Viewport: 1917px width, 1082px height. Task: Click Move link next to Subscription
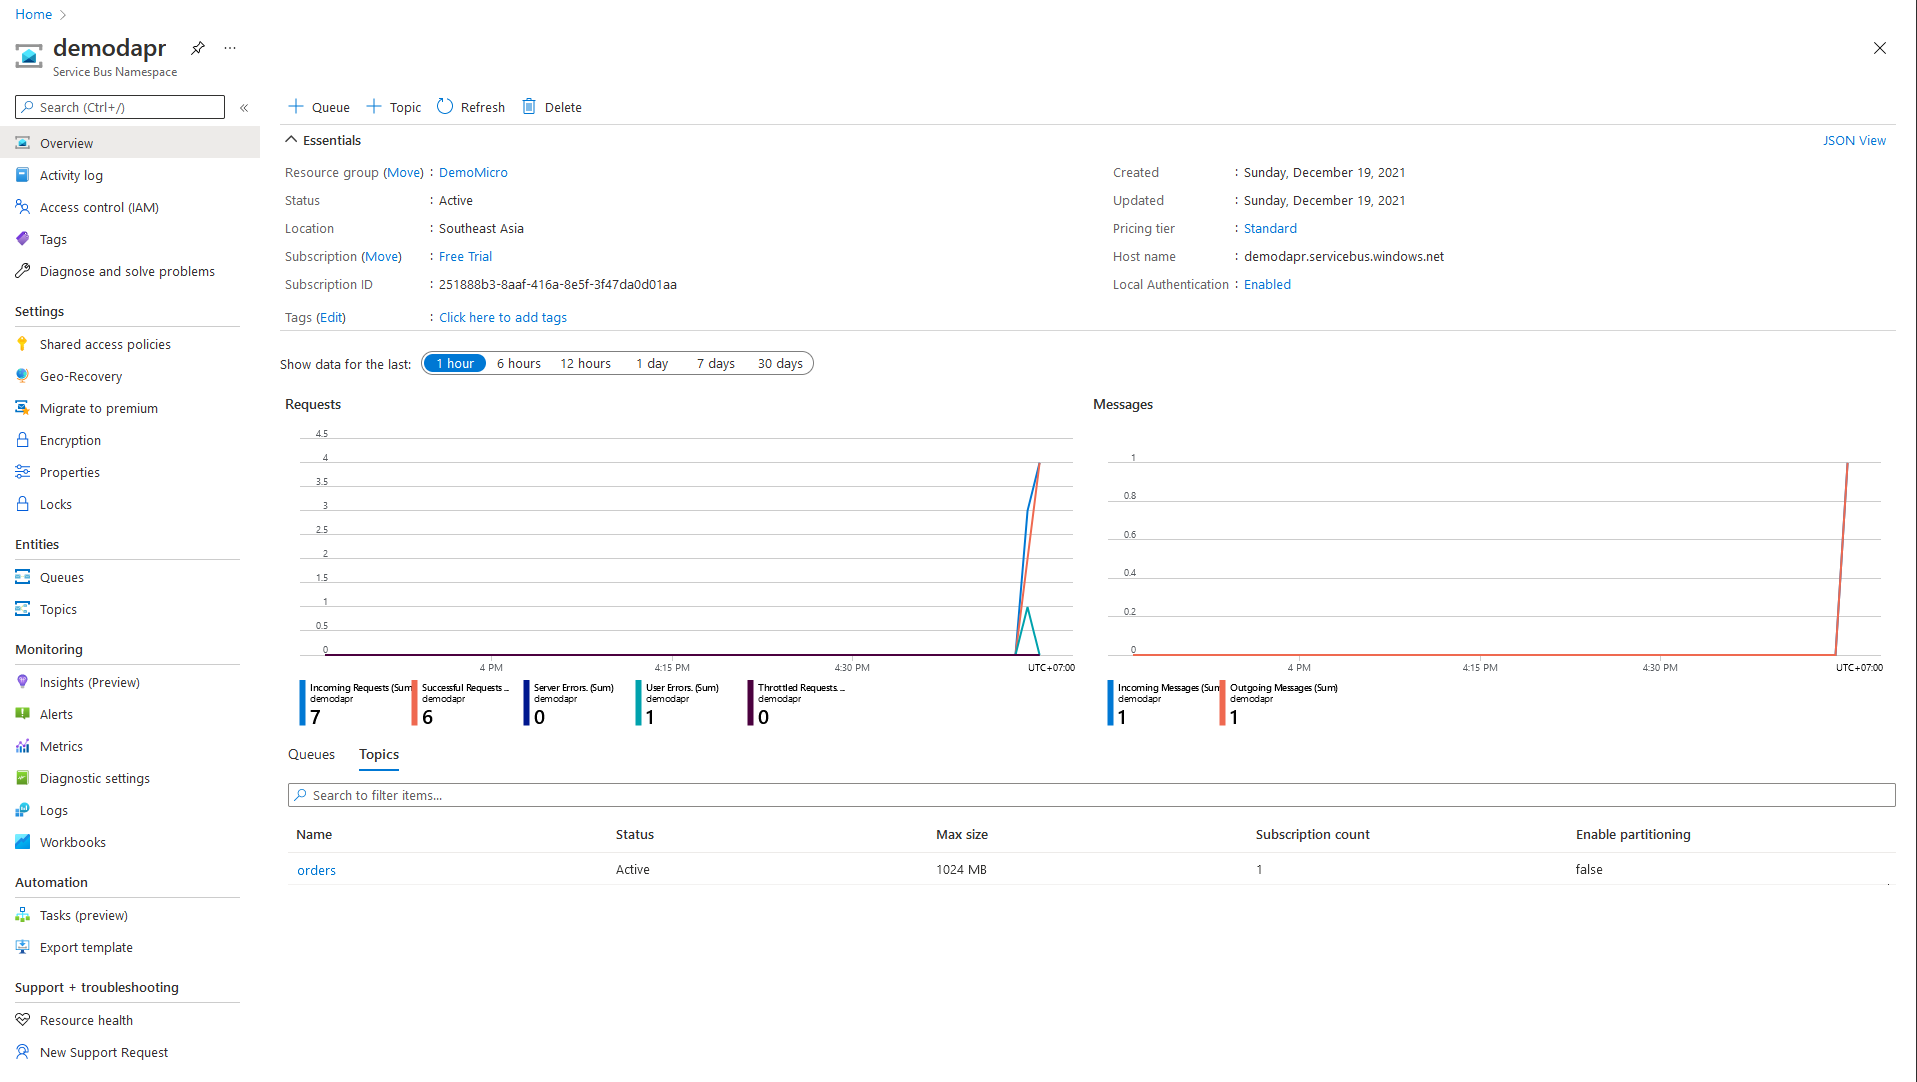pyautogui.click(x=381, y=256)
